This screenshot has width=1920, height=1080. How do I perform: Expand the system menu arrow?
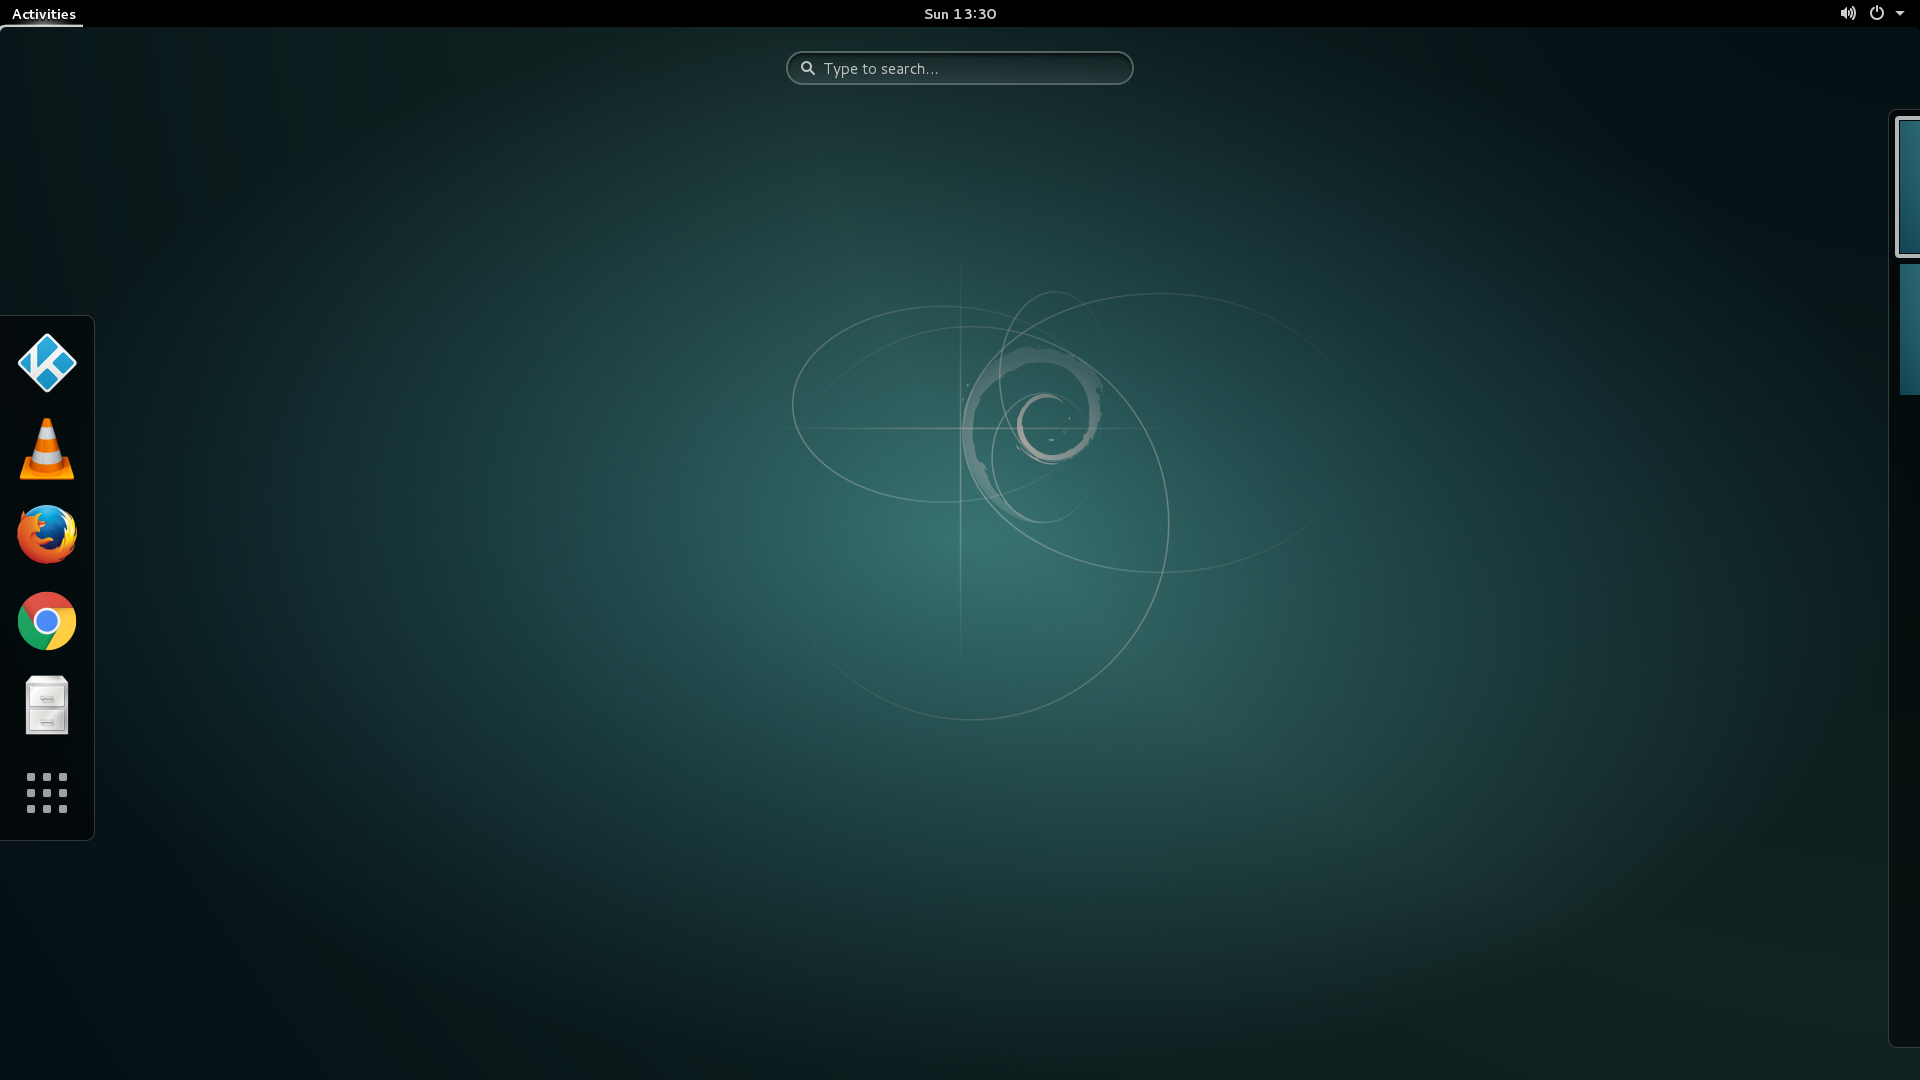1900,14
